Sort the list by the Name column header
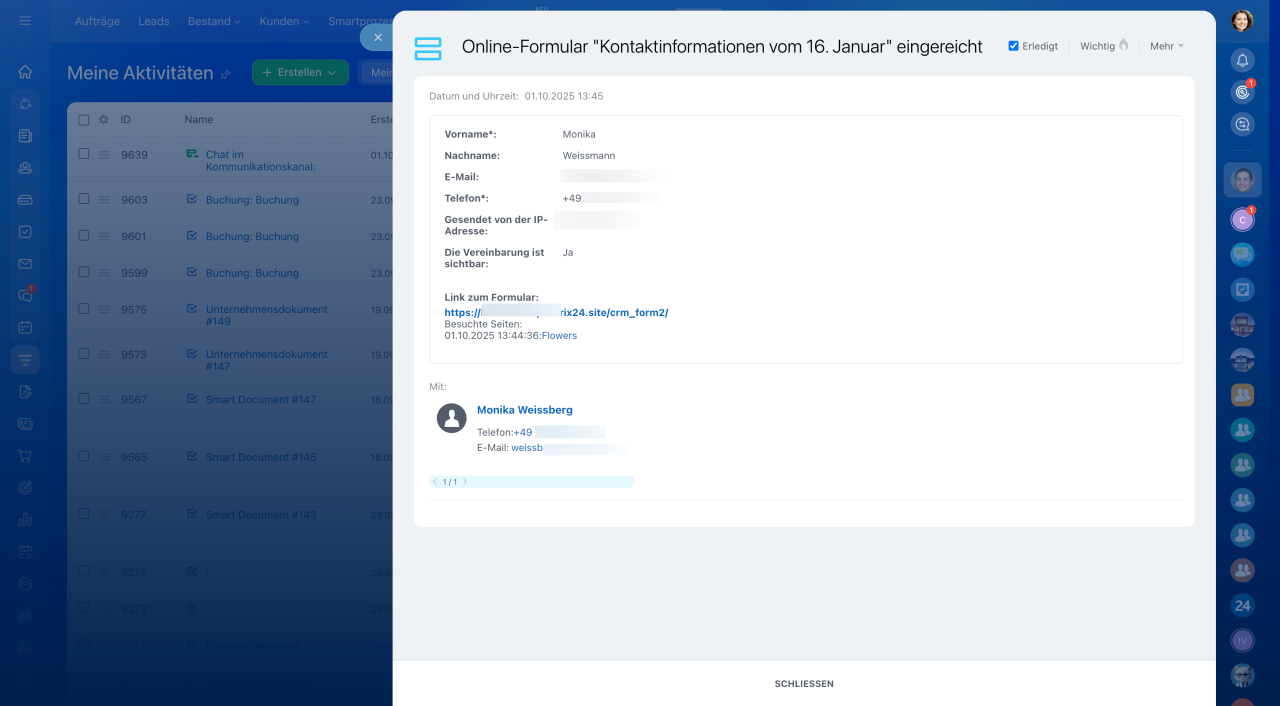The image size is (1280, 706). tap(199, 119)
